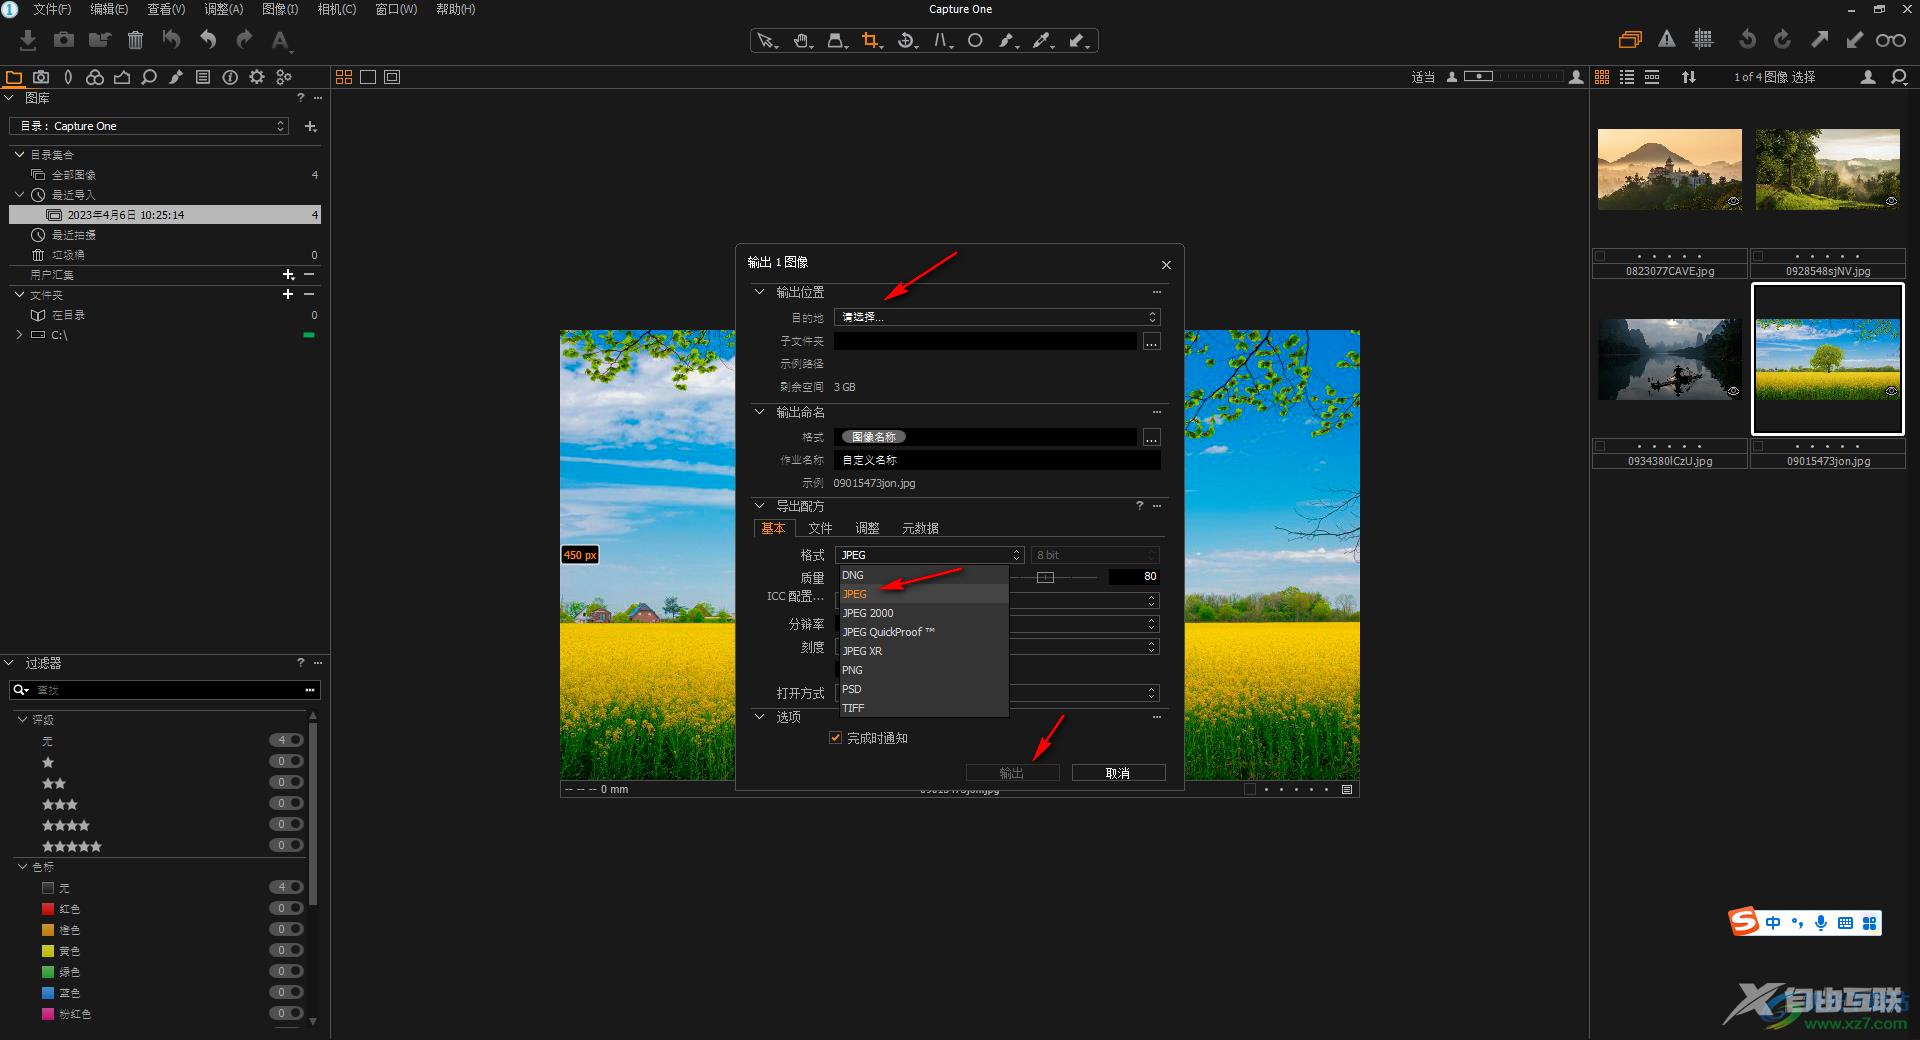The image size is (1920, 1040).
Task: Switch browser to list view icon
Action: click(1627, 77)
